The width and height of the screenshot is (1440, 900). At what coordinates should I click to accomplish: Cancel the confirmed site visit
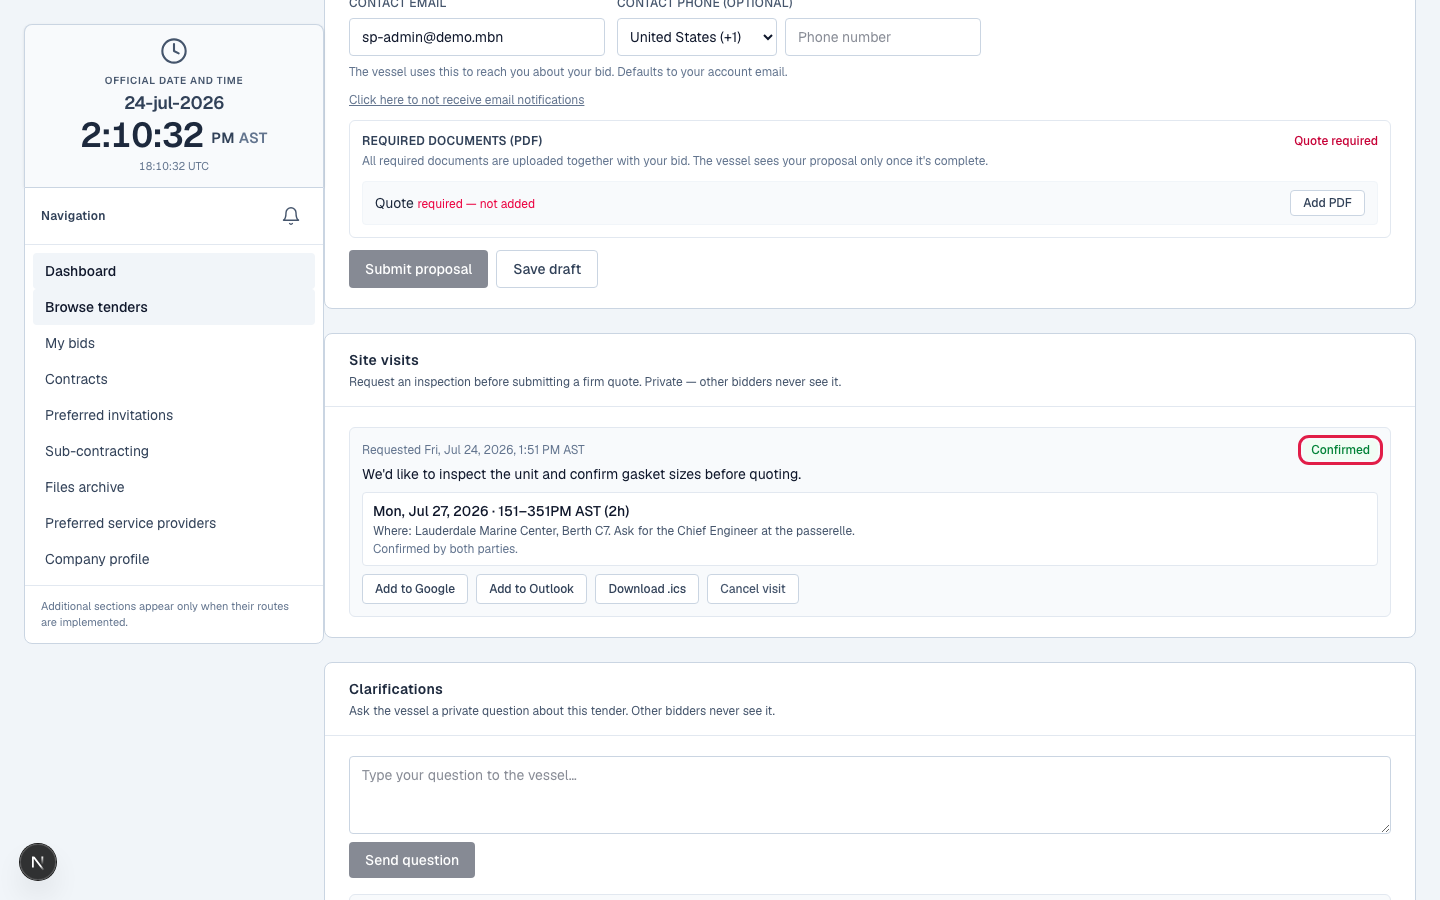click(753, 589)
